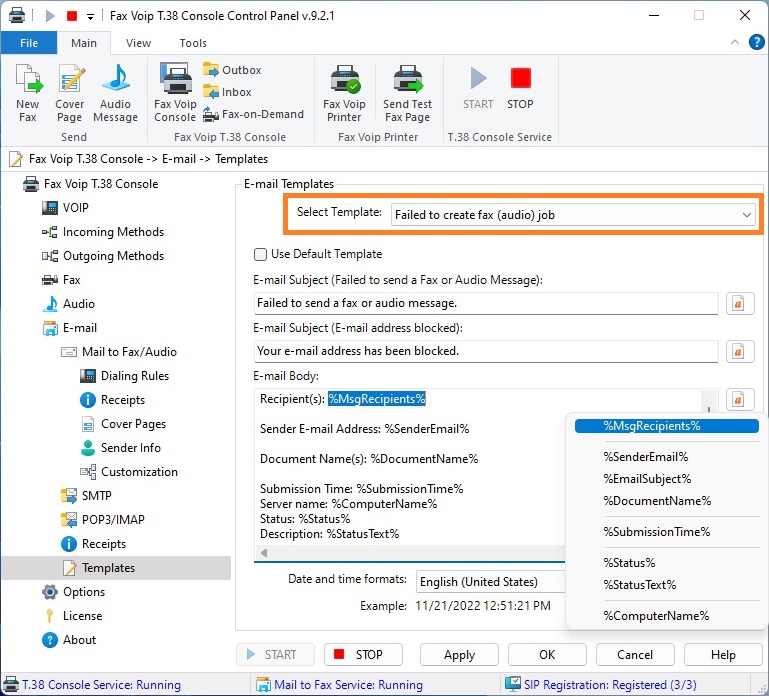The image size is (769, 696).
Task: Click the Failed to send subject field
Action: (486, 303)
